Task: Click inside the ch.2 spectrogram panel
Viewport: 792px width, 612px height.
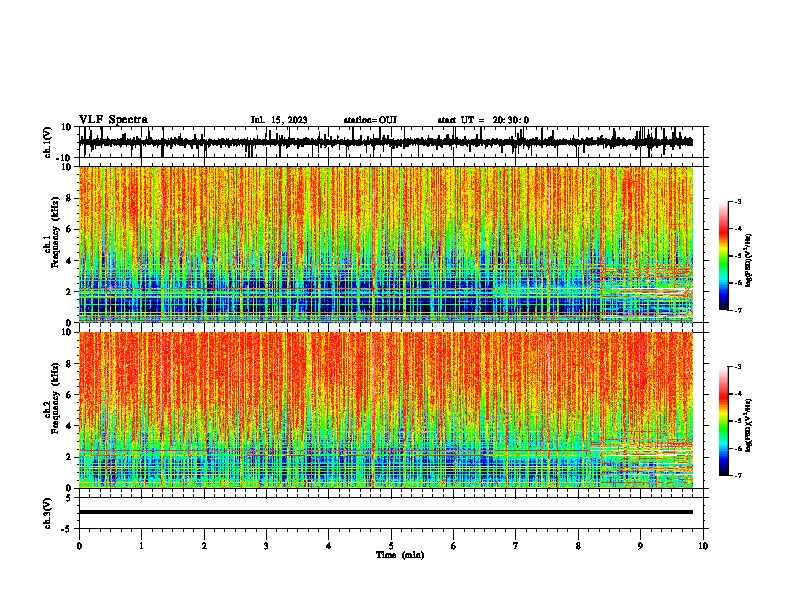Action: tap(386, 410)
